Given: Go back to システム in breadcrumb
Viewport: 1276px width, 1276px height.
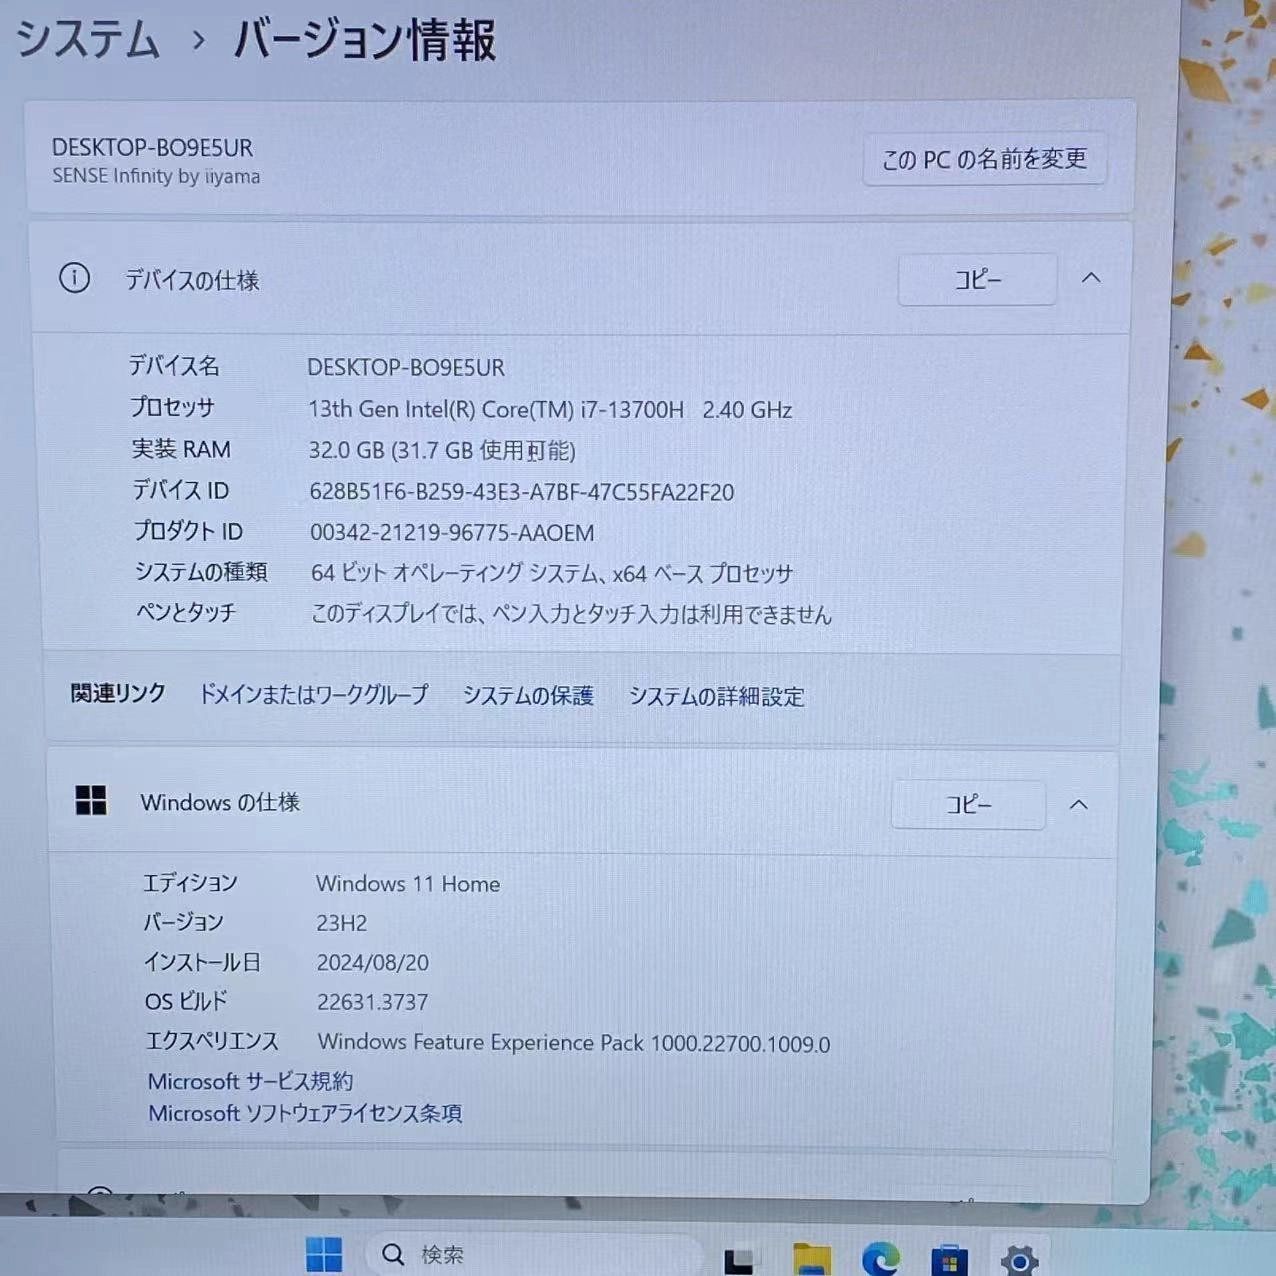Looking at the screenshot, I should point(88,40).
